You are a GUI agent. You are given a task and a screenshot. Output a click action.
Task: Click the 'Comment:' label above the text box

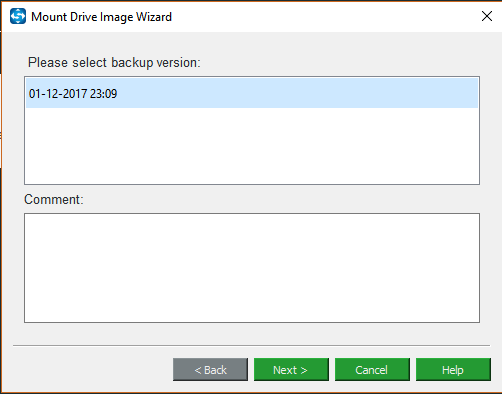coord(54,199)
